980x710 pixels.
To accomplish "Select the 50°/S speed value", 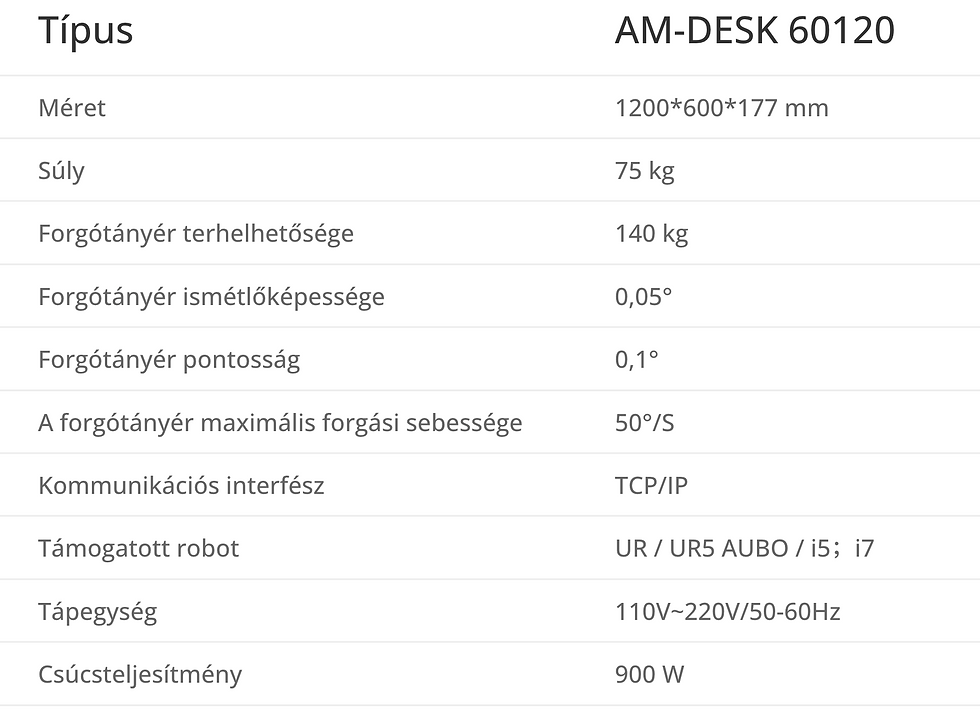I will [x=644, y=423].
